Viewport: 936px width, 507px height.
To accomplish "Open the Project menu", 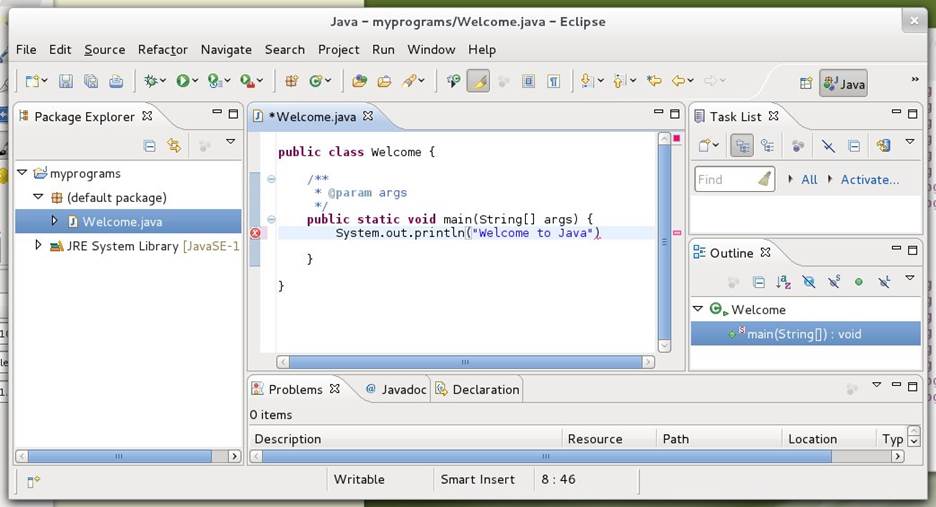I will 338,50.
